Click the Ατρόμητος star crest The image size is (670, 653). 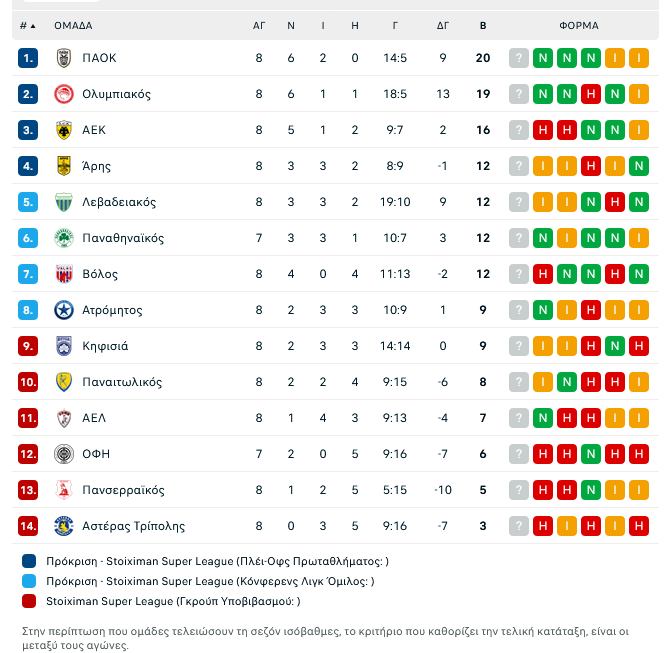pos(64,310)
